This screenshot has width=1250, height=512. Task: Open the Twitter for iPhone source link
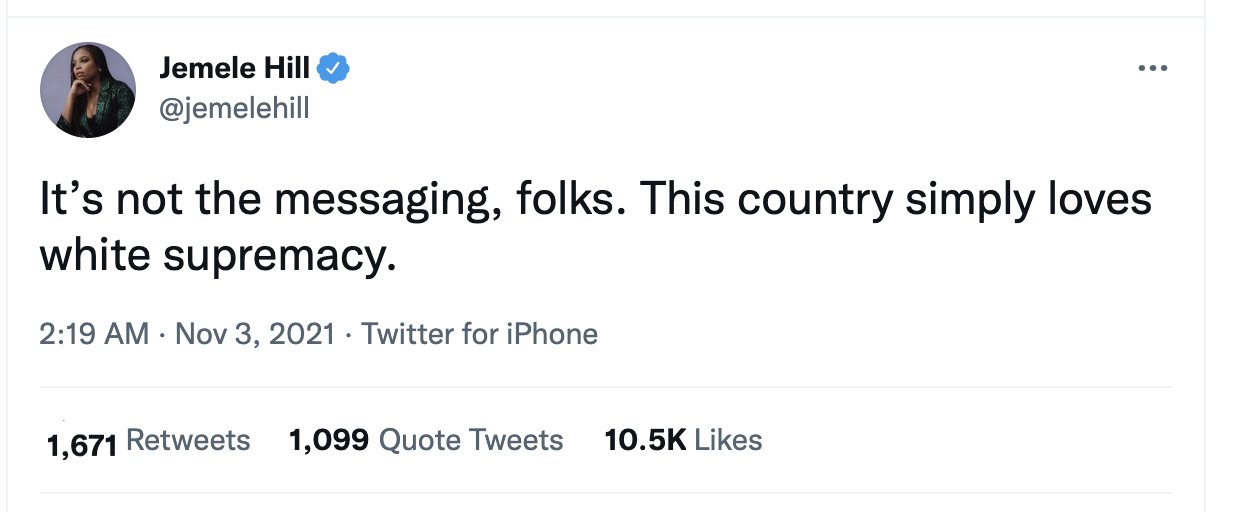pos(479,333)
